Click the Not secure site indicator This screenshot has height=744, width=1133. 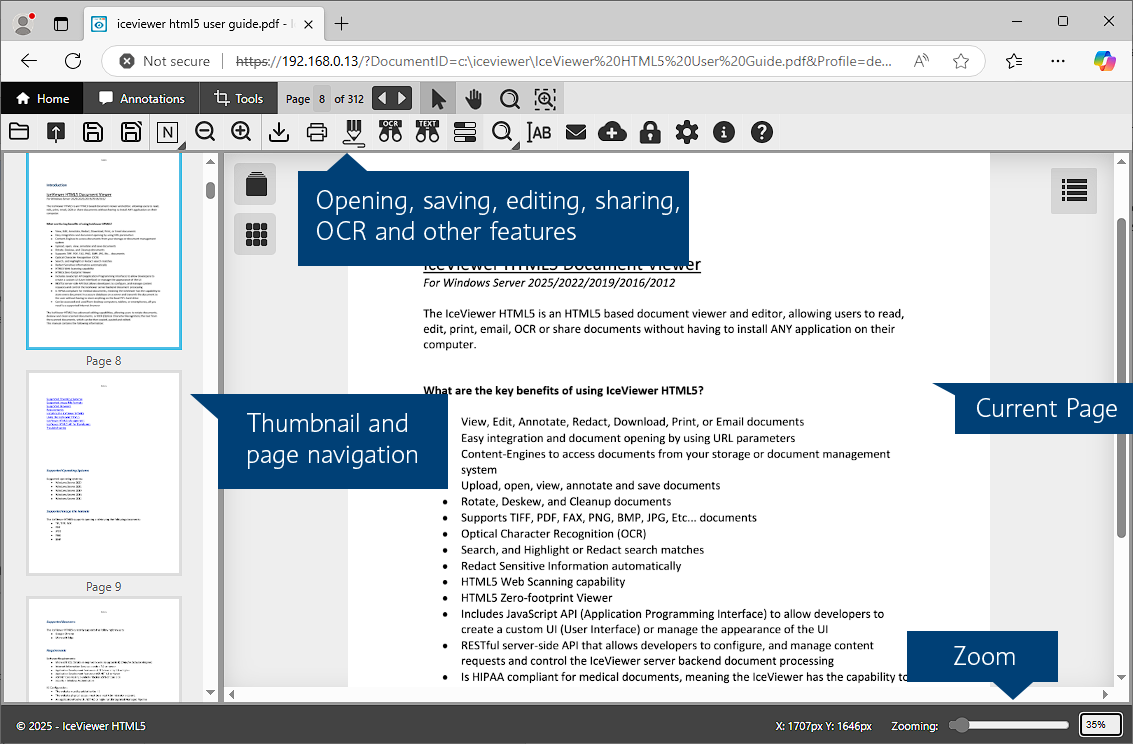pyautogui.click(x=165, y=61)
